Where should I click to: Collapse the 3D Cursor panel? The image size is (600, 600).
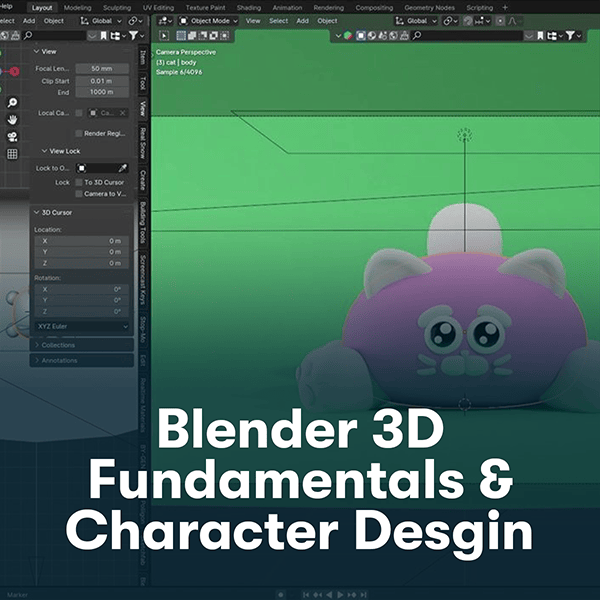(x=37, y=212)
